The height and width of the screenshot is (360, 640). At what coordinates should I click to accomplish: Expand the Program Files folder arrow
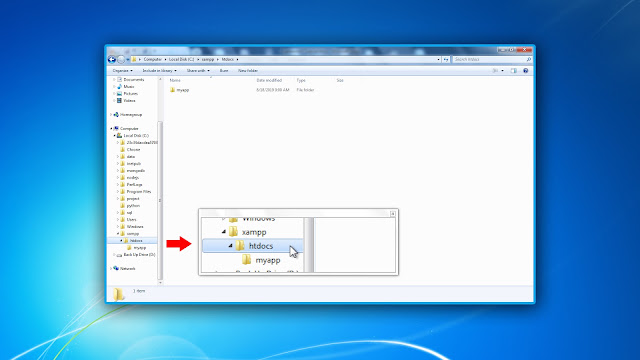click(x=118, y=191)
